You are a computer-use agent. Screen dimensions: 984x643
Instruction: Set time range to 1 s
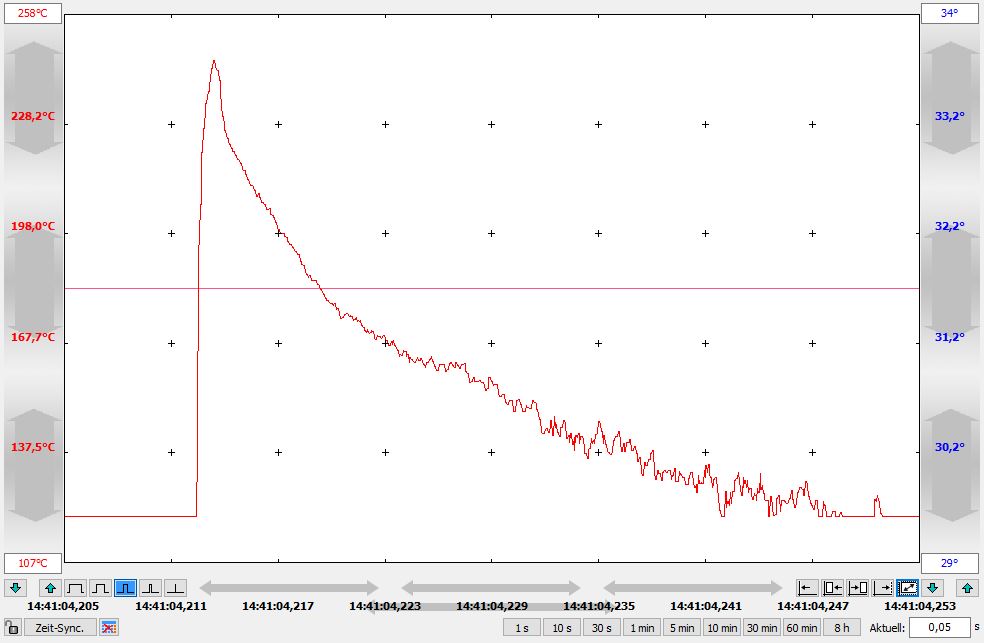coord(521,628)
